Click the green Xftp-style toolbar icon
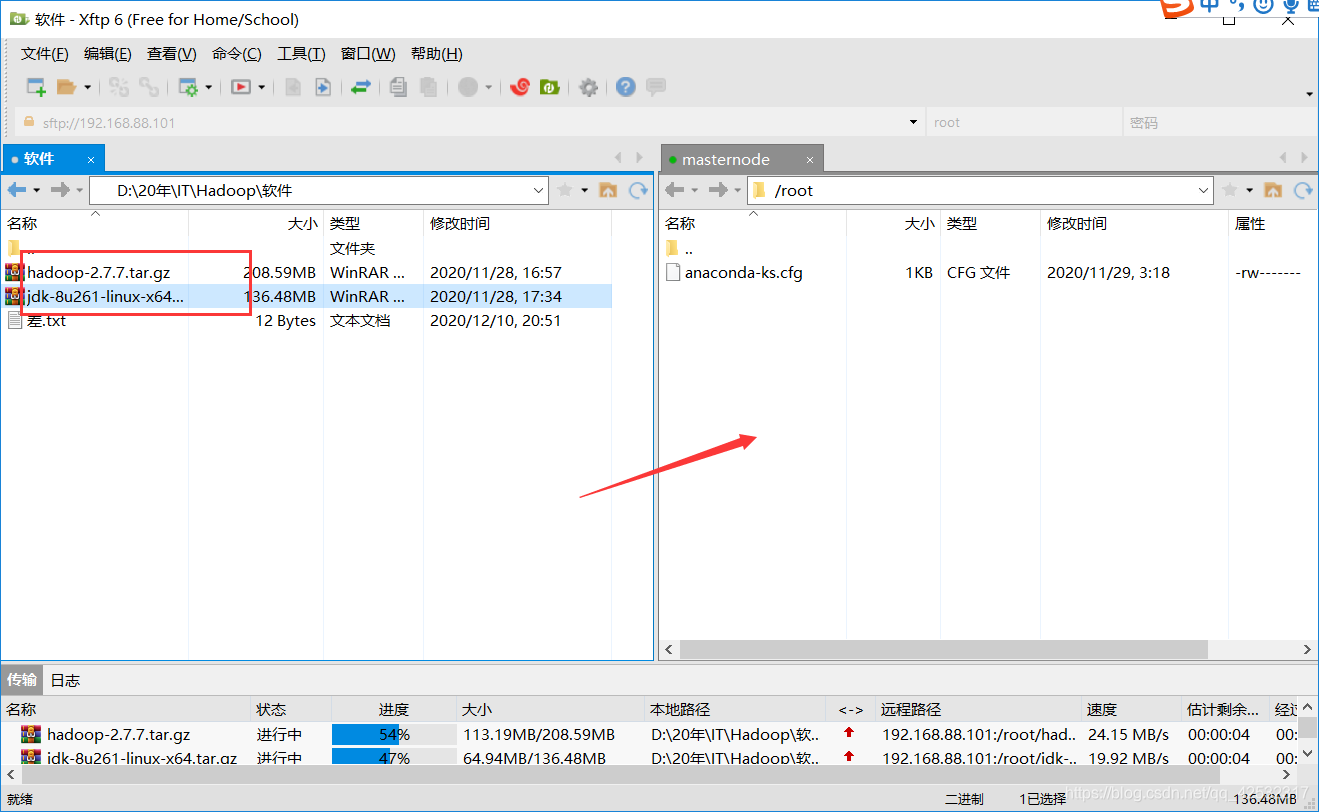The height and width of the screenshot is (812, 1319). click(x=549, y=87)
